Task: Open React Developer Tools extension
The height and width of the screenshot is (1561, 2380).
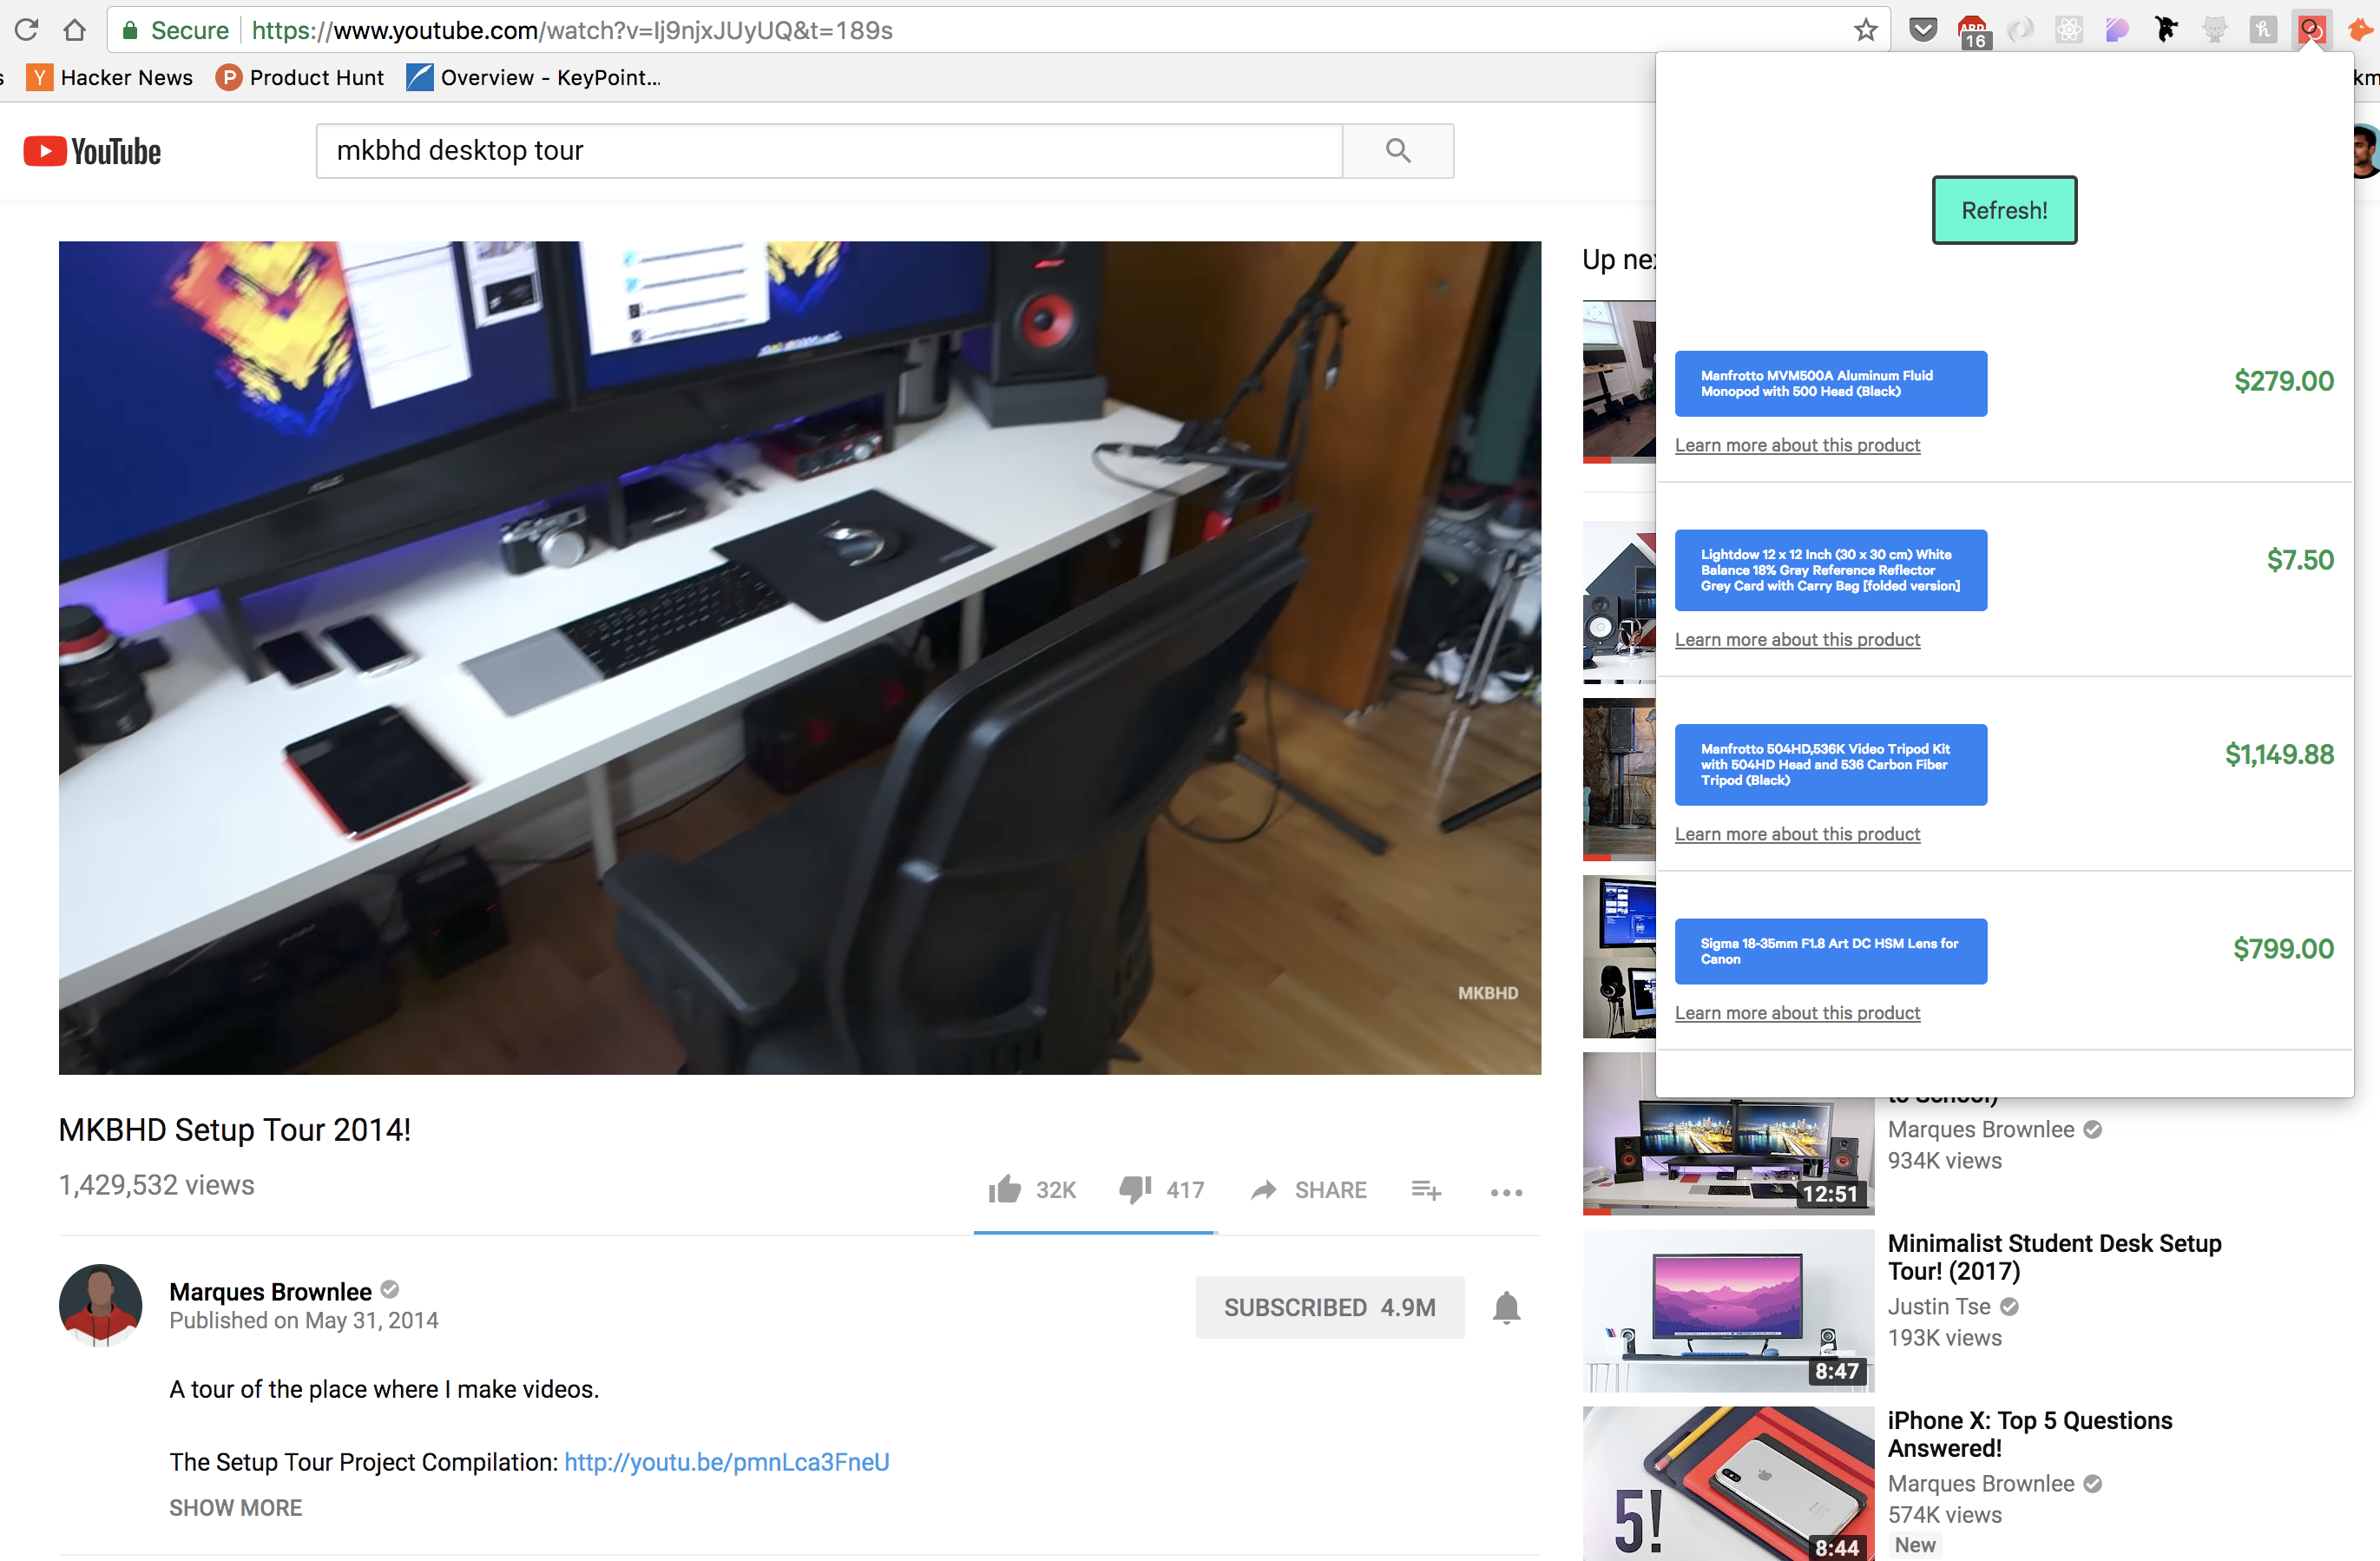Action: click(x=2069, y=29)
